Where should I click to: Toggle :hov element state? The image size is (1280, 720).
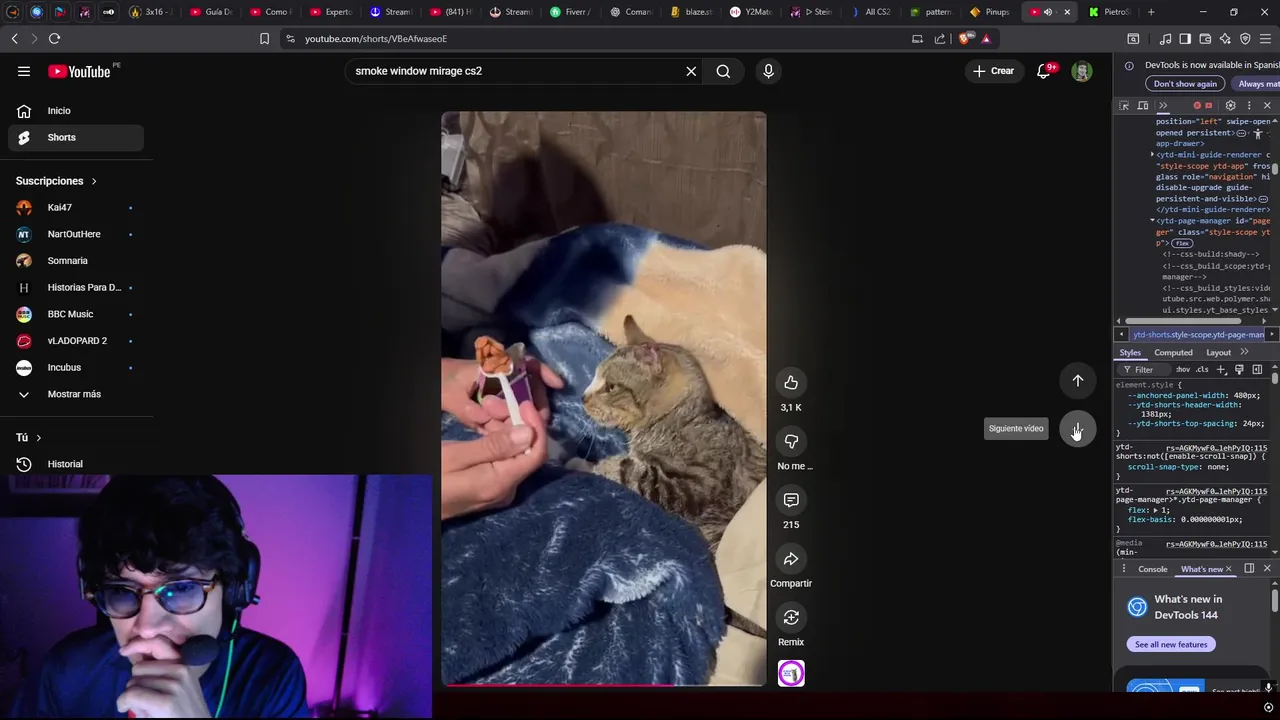1183,370
